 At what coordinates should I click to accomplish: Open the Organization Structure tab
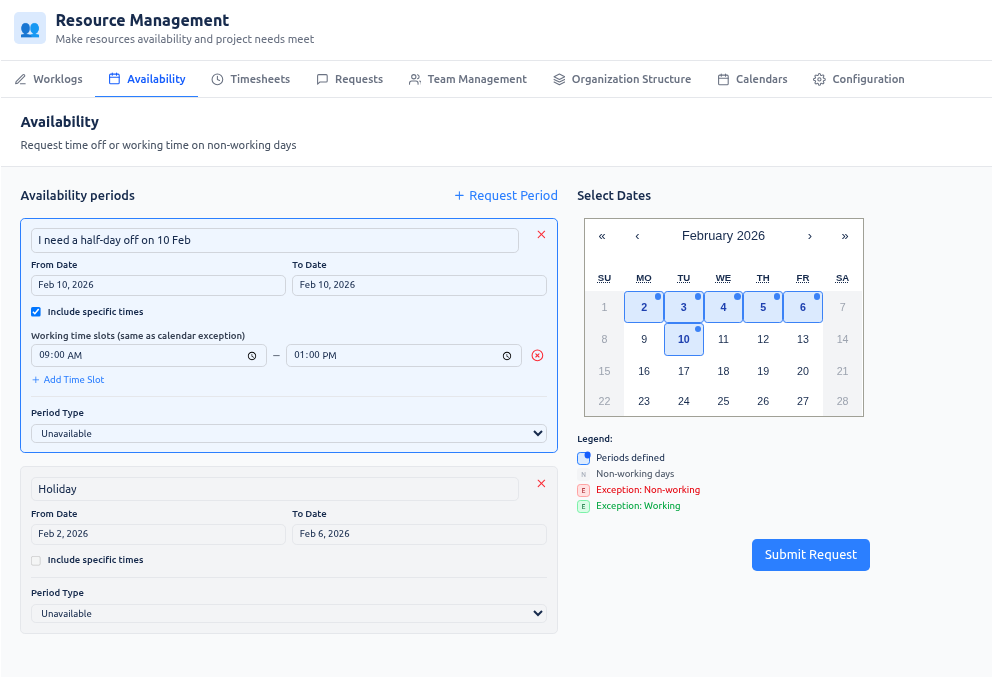click(622, 78)
